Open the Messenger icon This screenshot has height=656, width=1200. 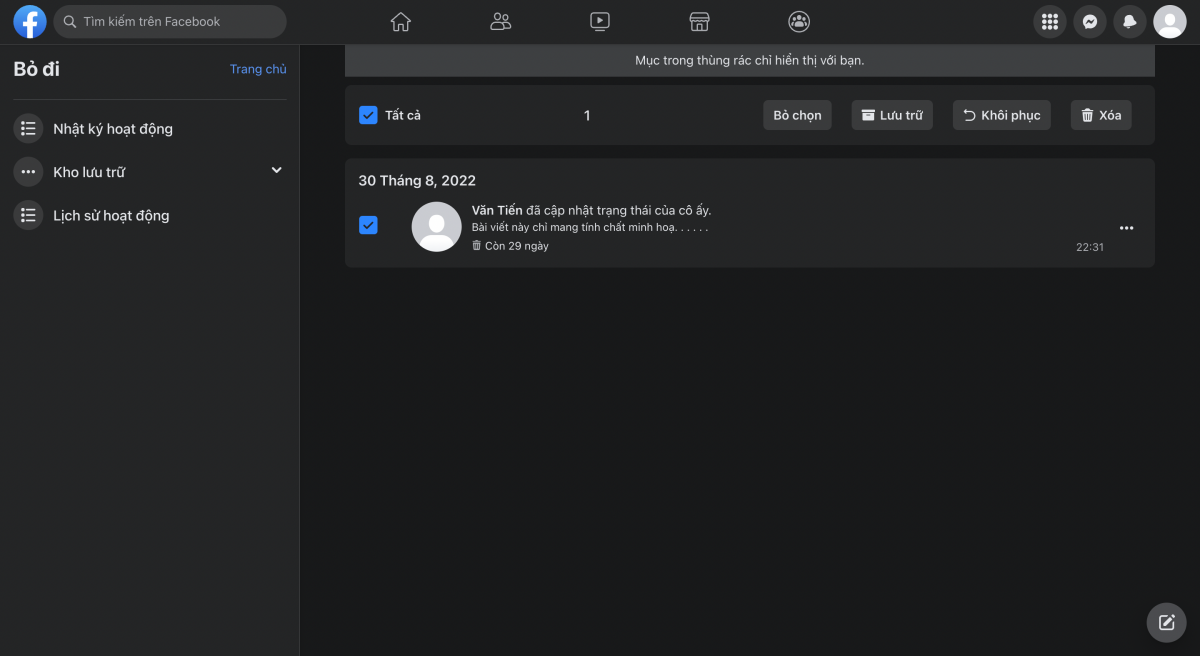click(1090, 21)
